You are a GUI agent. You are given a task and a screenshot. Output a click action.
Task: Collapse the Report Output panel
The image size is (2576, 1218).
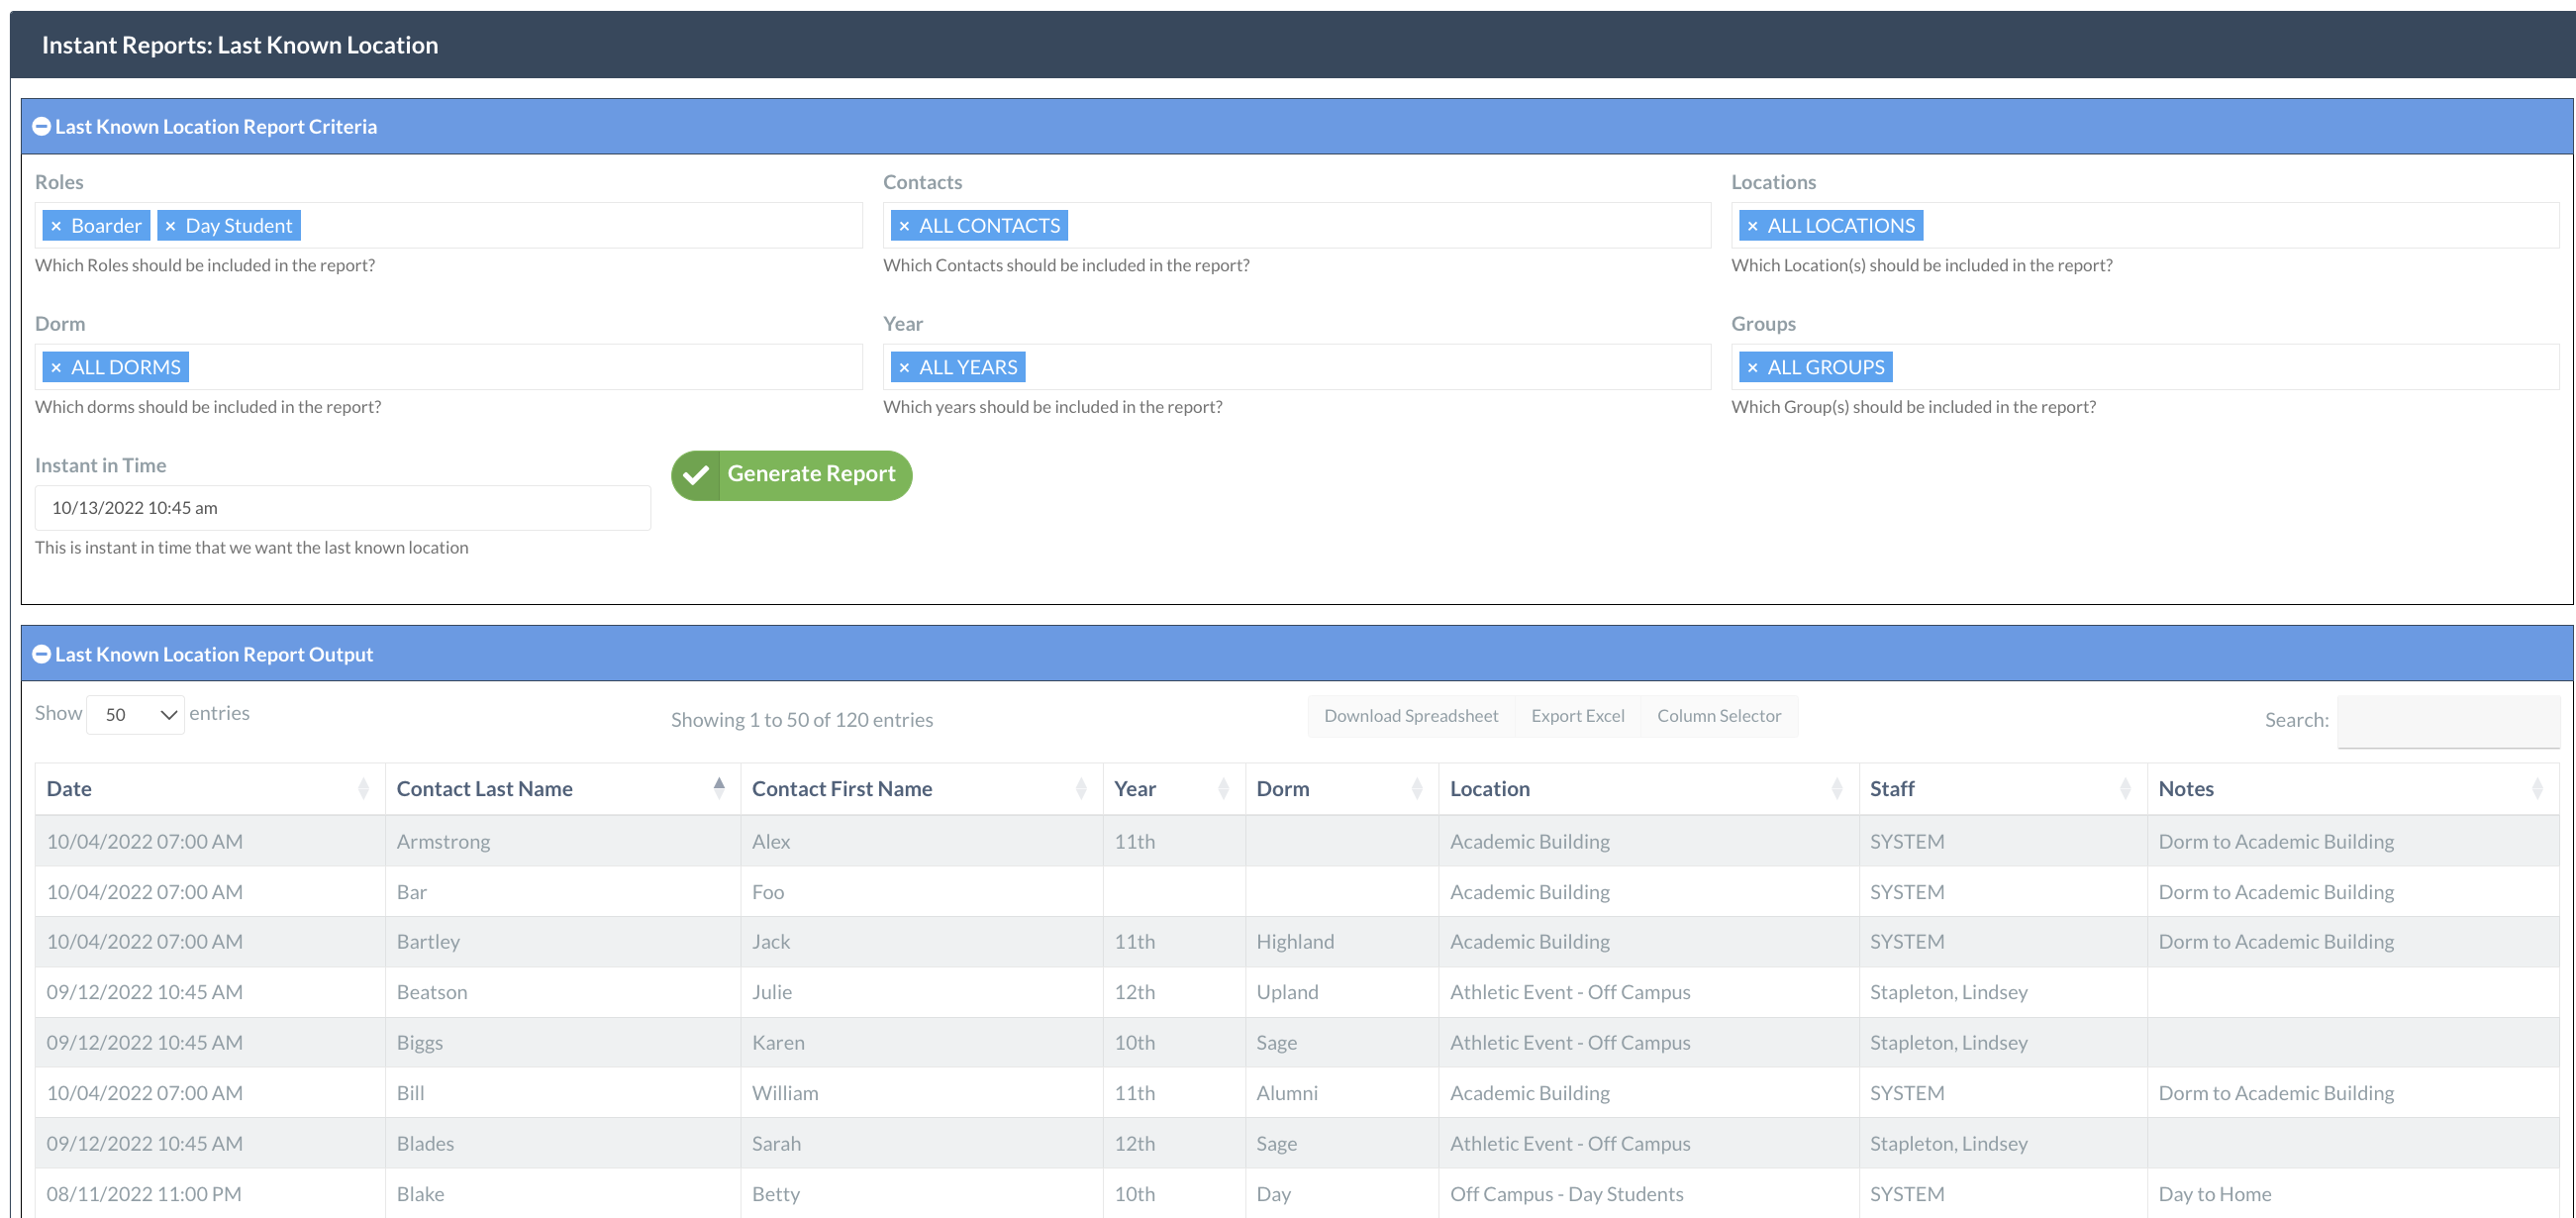click(41, 654)
